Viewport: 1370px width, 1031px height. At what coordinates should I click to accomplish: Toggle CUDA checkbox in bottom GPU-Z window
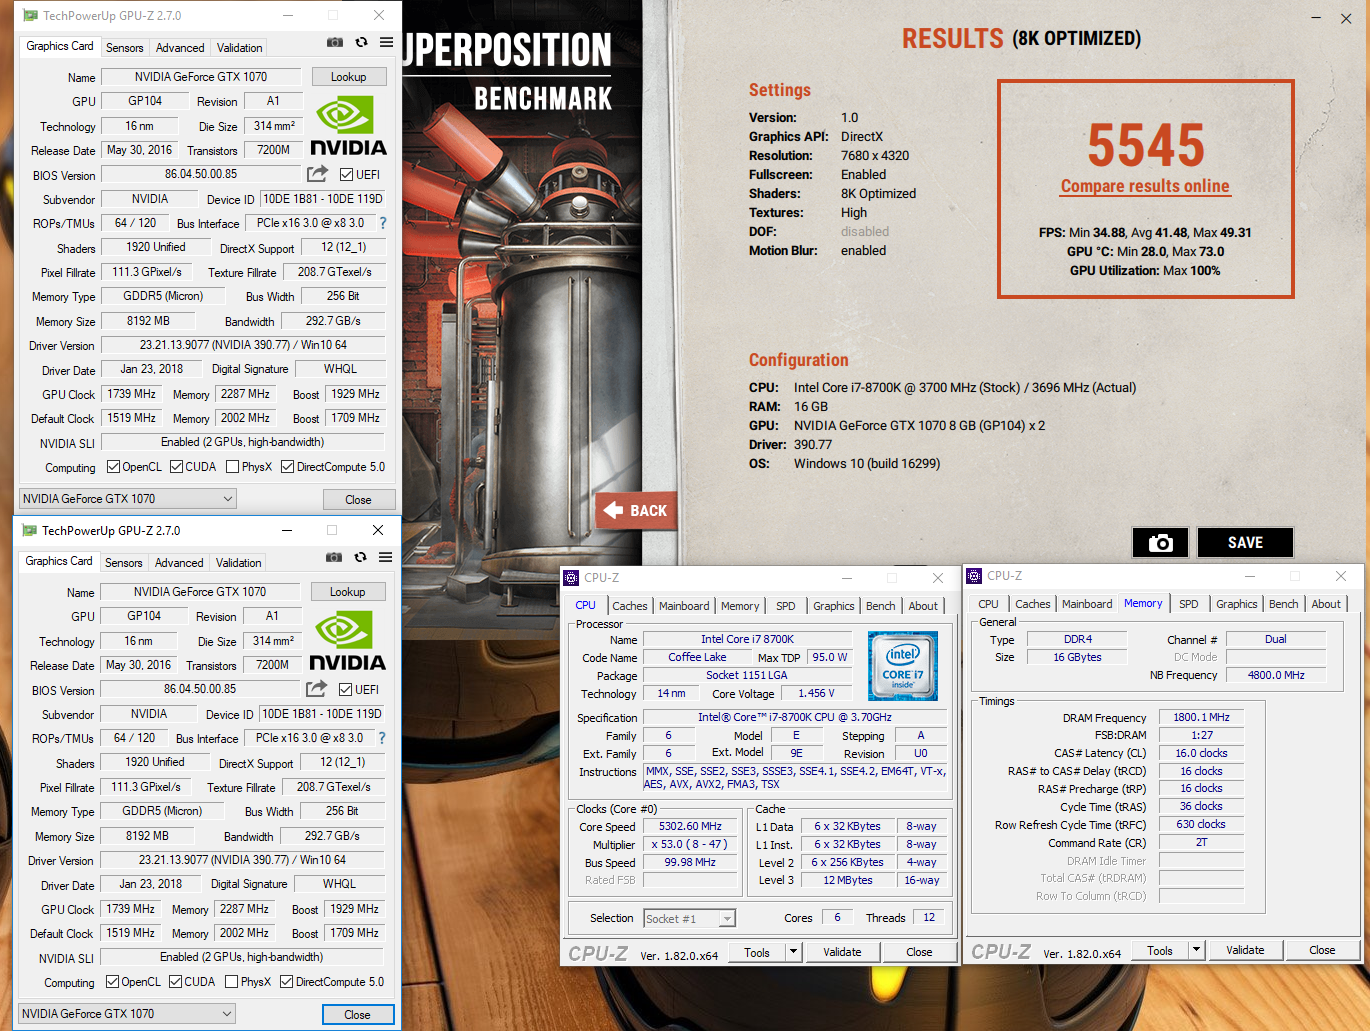175,982
